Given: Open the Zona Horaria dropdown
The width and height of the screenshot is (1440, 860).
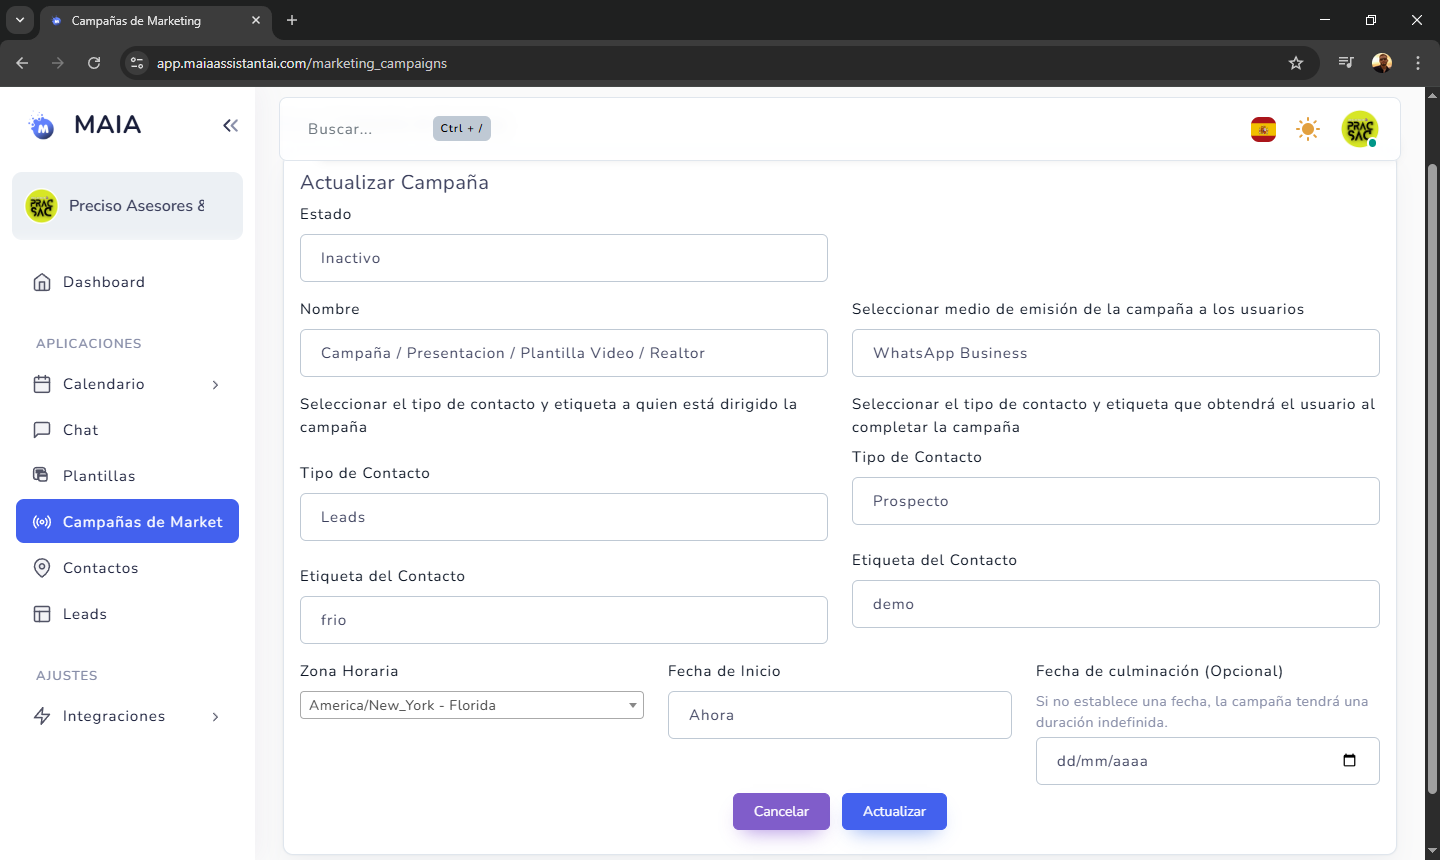Looking at the screenshot, I should tap(471, 705).
